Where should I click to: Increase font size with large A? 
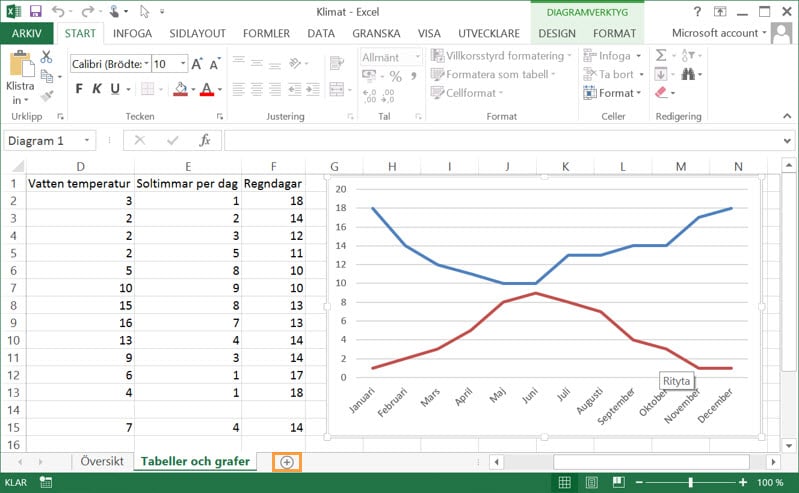[197, 64]
